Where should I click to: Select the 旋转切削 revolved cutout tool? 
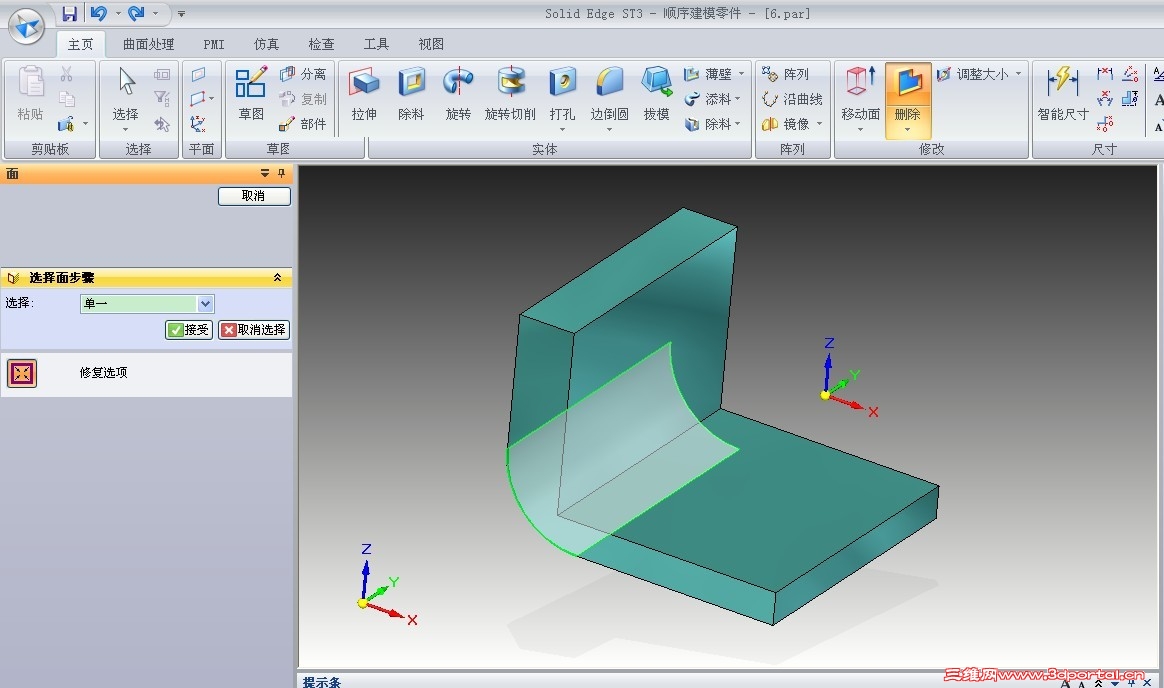pos(510,94)
